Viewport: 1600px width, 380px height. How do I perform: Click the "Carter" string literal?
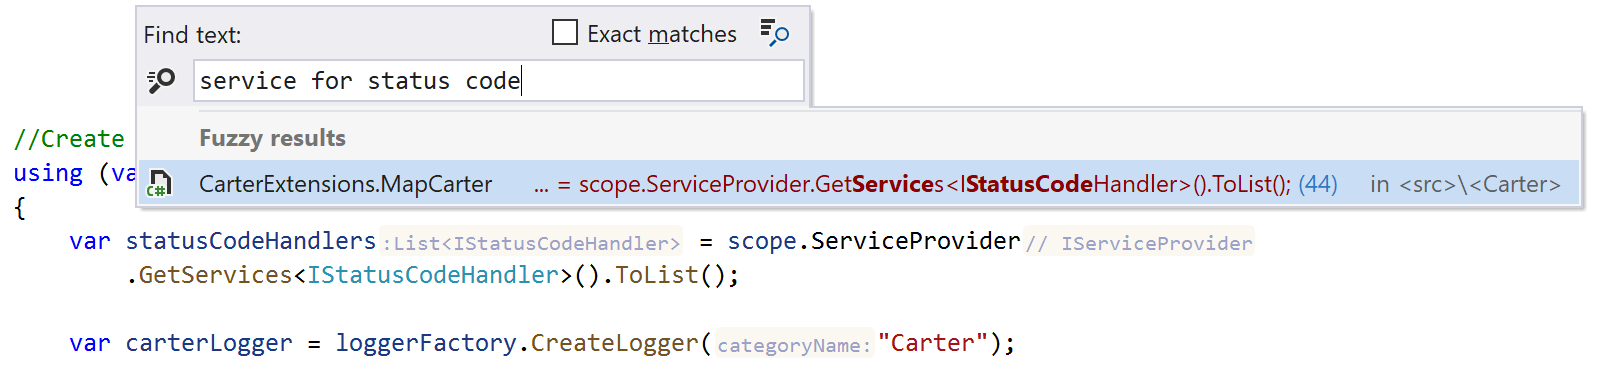tap(932, 343)
